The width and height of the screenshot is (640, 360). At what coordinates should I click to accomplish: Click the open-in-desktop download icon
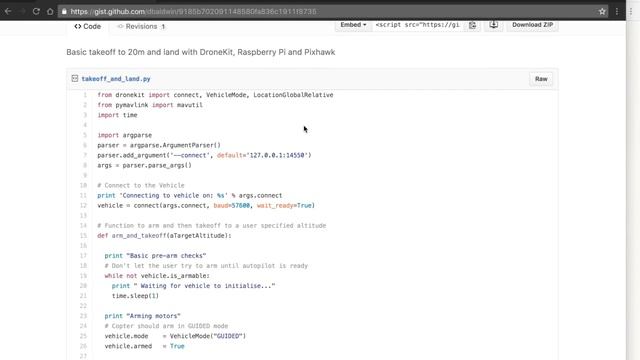pyautogui.click(x=493, y=25)
